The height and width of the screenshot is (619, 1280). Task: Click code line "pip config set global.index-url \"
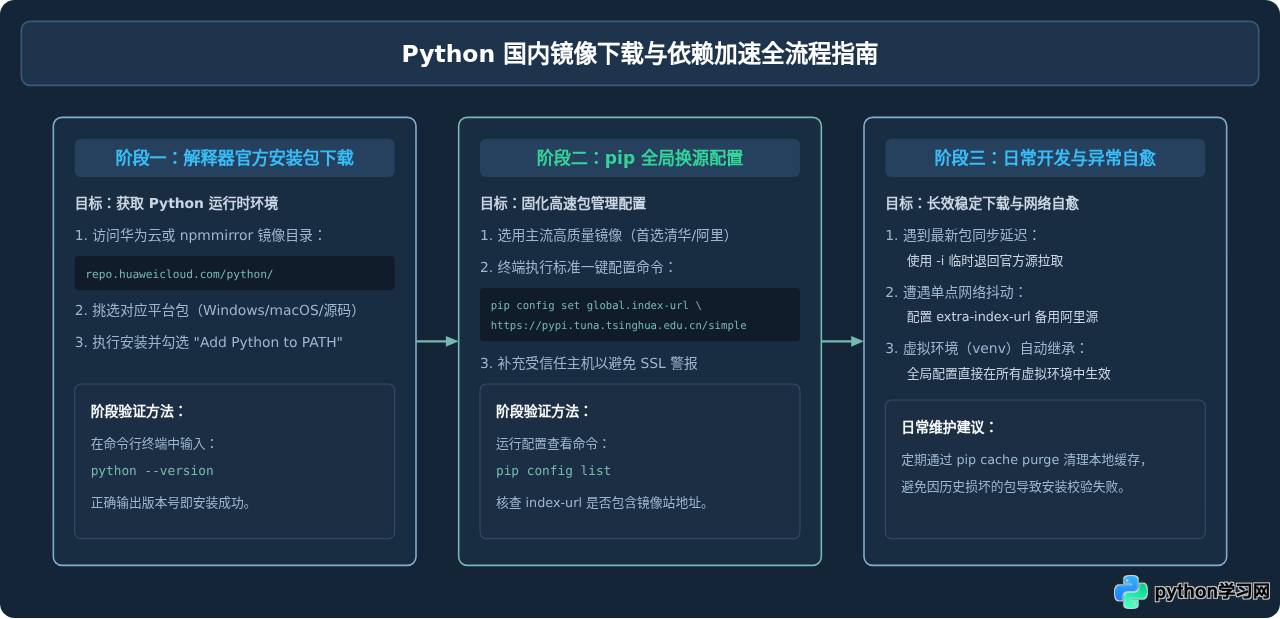596,305
